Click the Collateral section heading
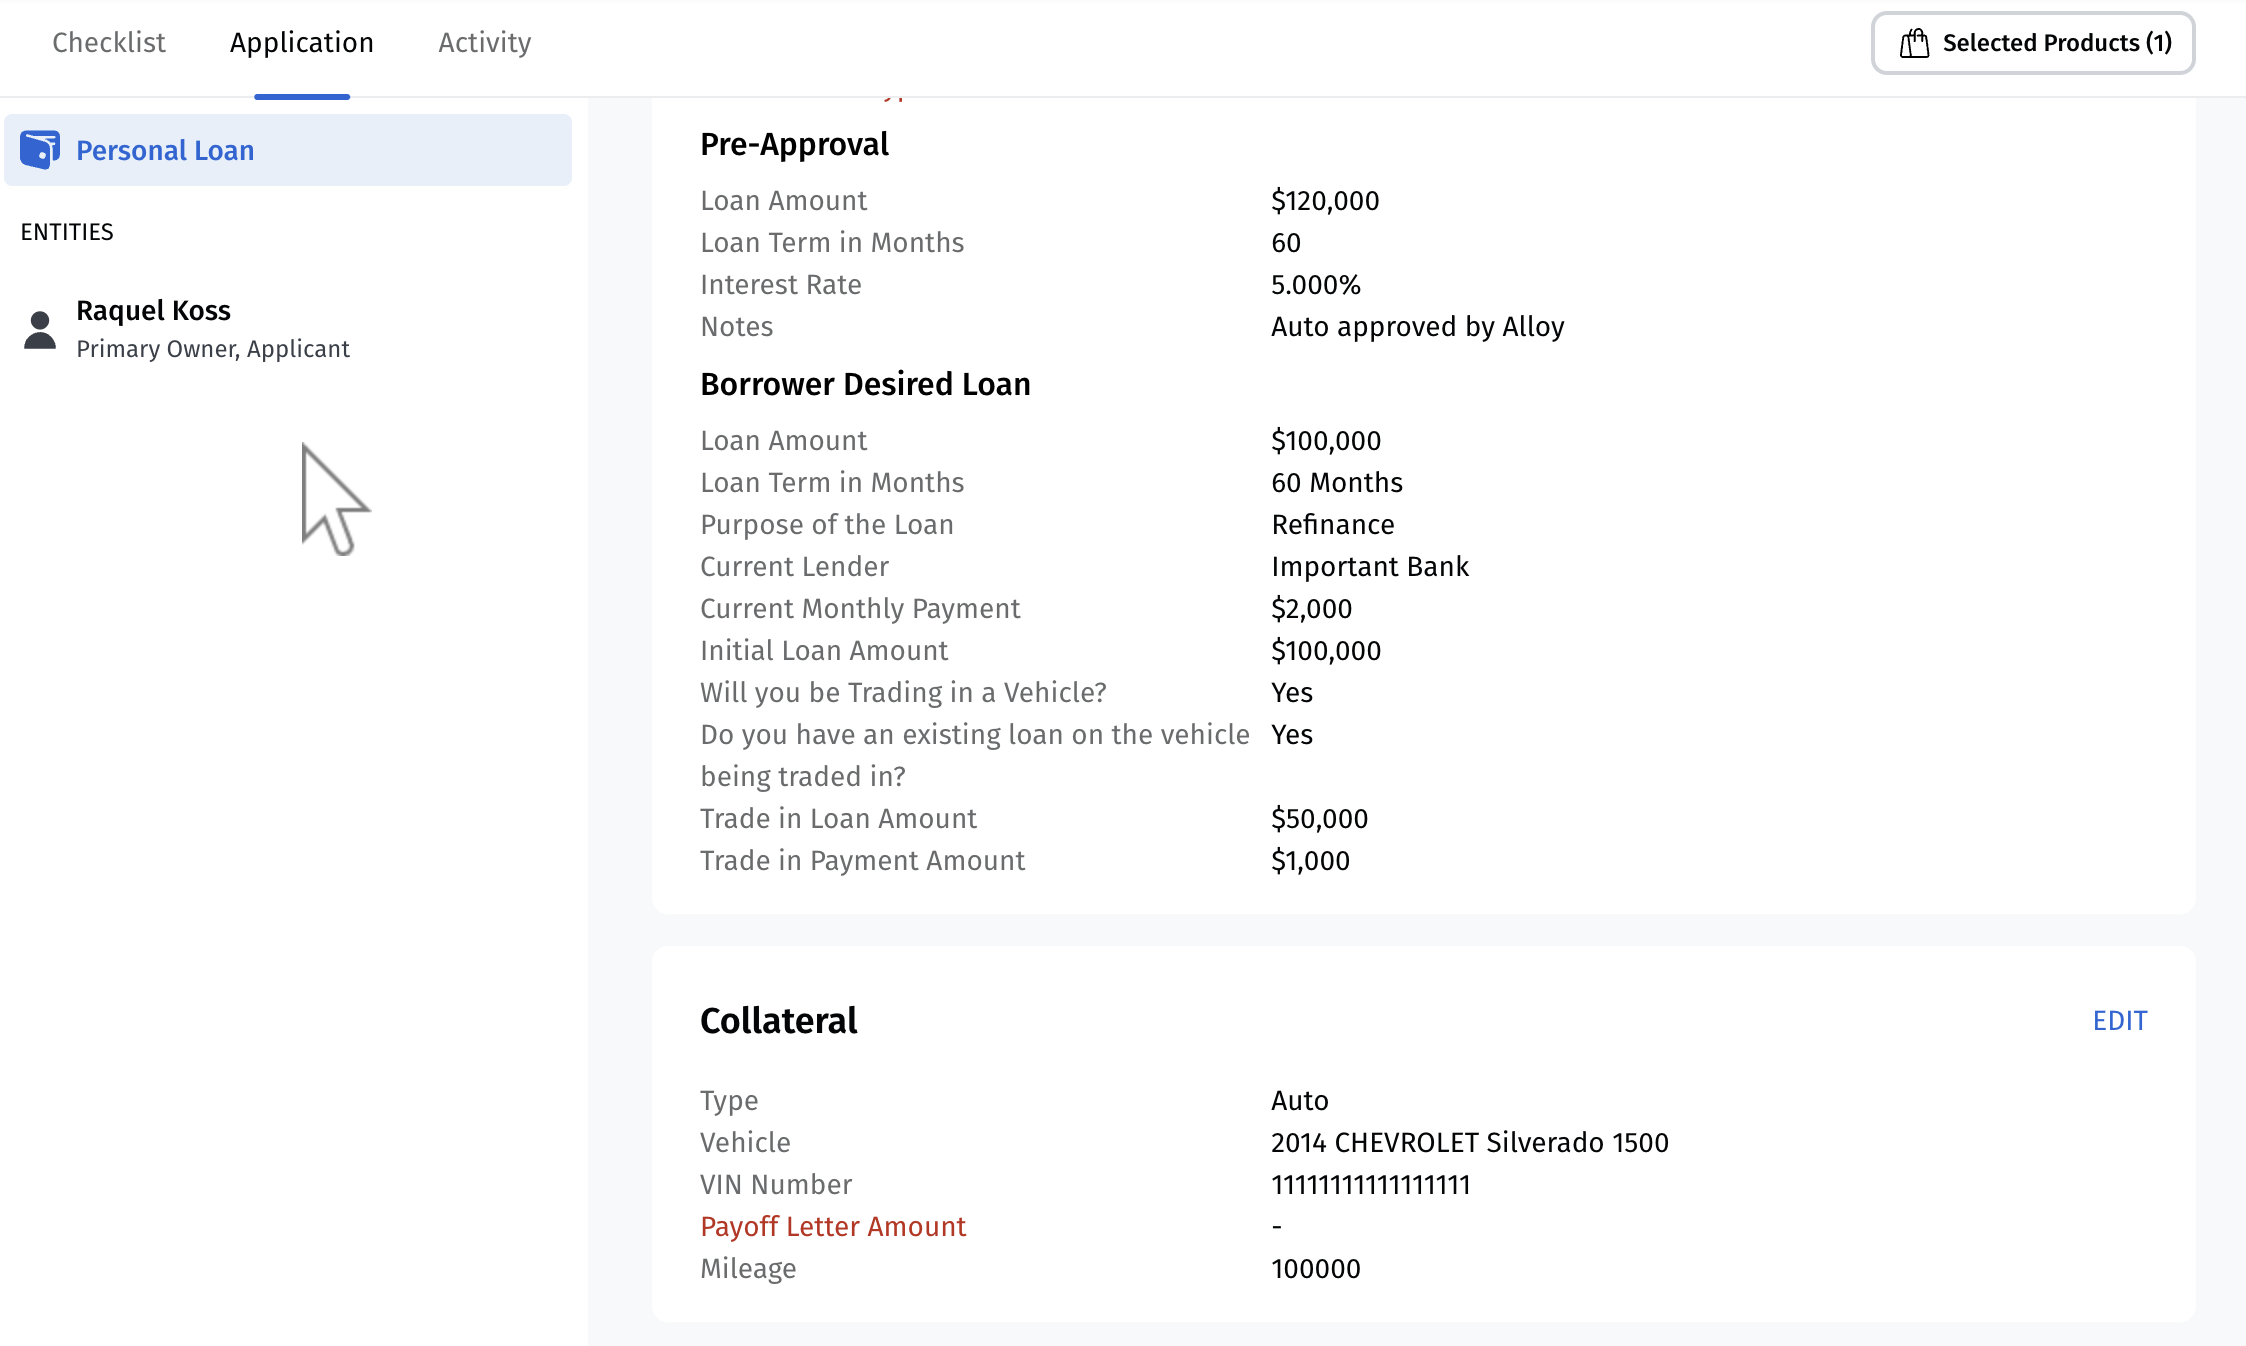Viewport: 2246px width, 1346px height. (778, 1020)
